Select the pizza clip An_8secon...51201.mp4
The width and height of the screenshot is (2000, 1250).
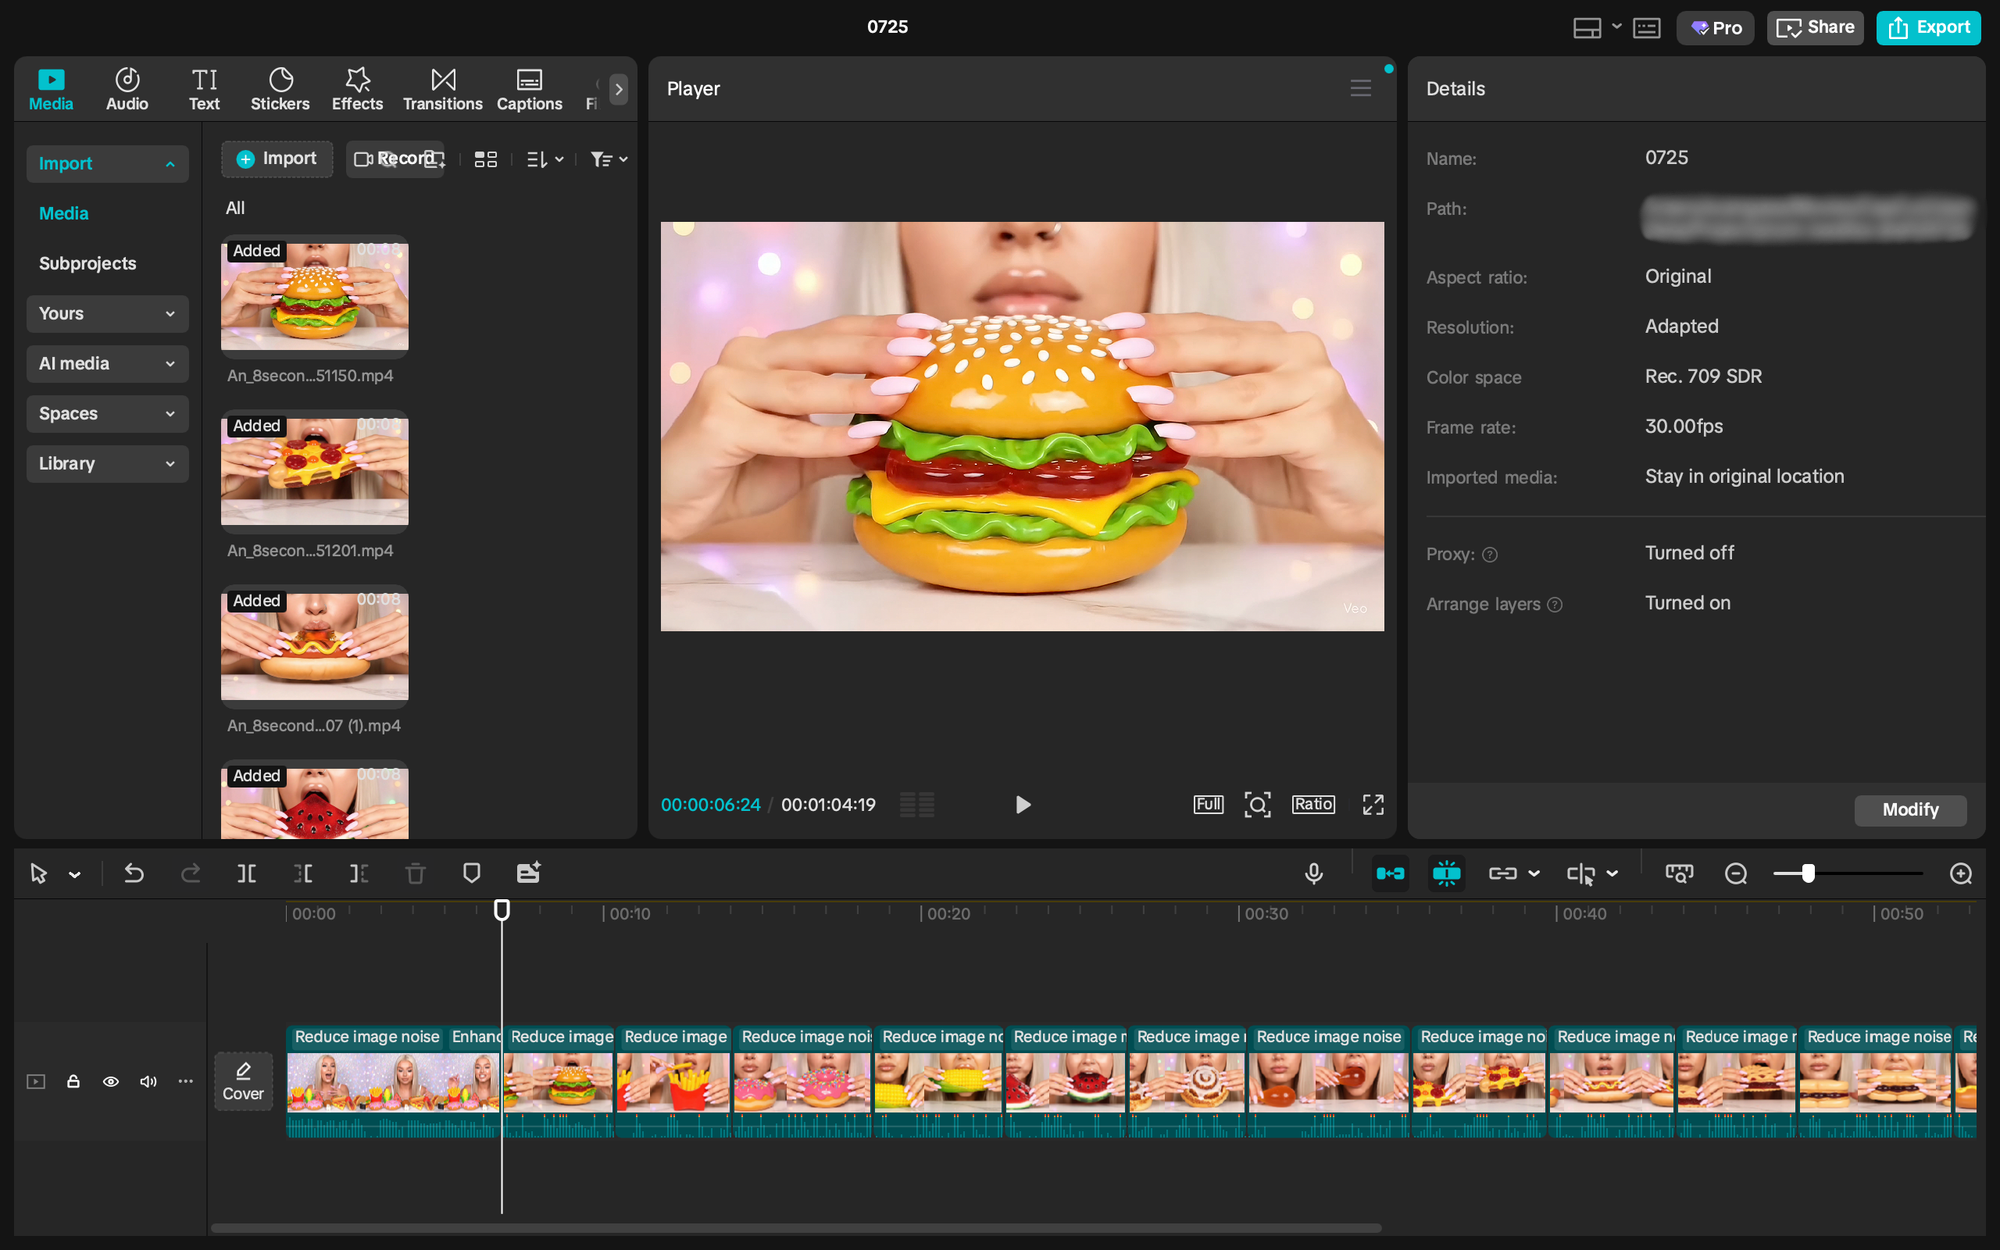pyautogui.click(x=314, y=471)
